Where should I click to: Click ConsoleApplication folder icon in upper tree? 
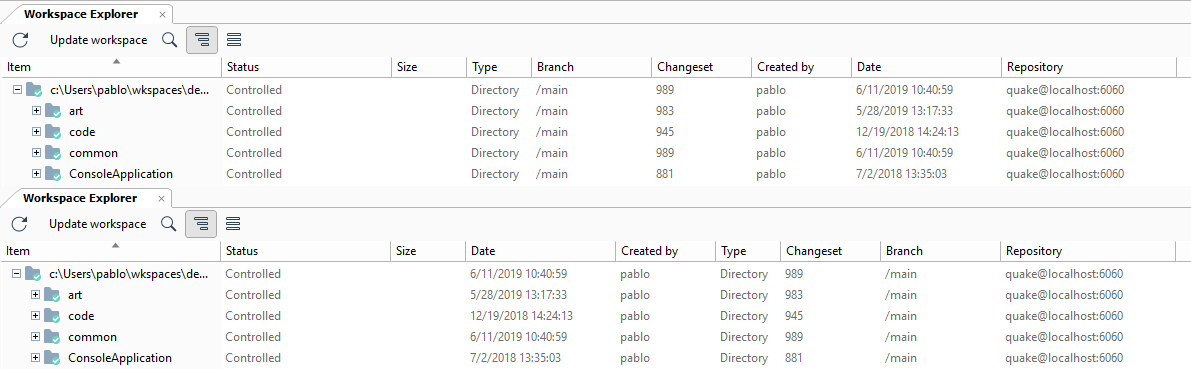[52, 174]
